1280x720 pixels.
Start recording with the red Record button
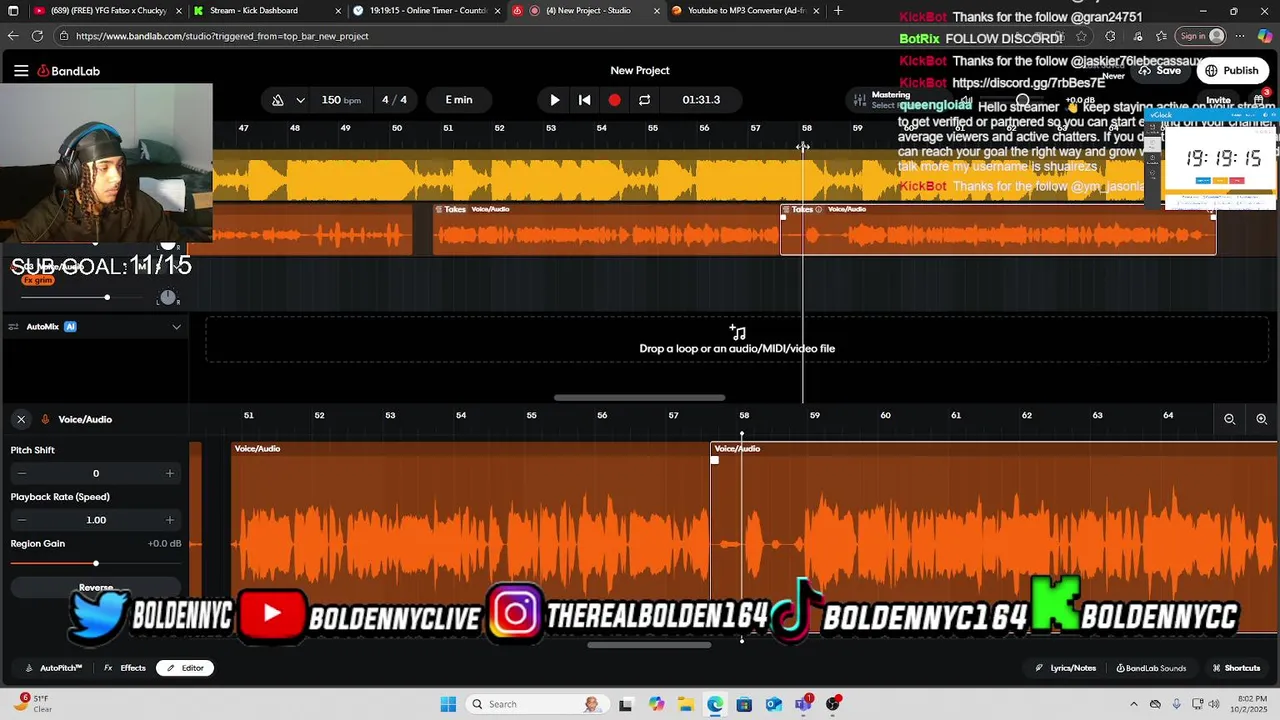(x=615, y=100)
